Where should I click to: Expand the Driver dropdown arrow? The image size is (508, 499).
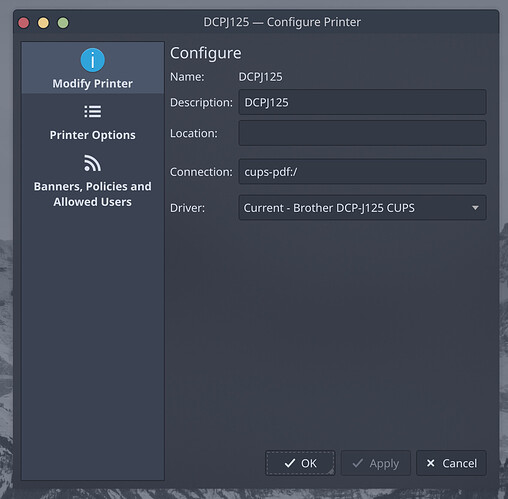tap(475, 208)
